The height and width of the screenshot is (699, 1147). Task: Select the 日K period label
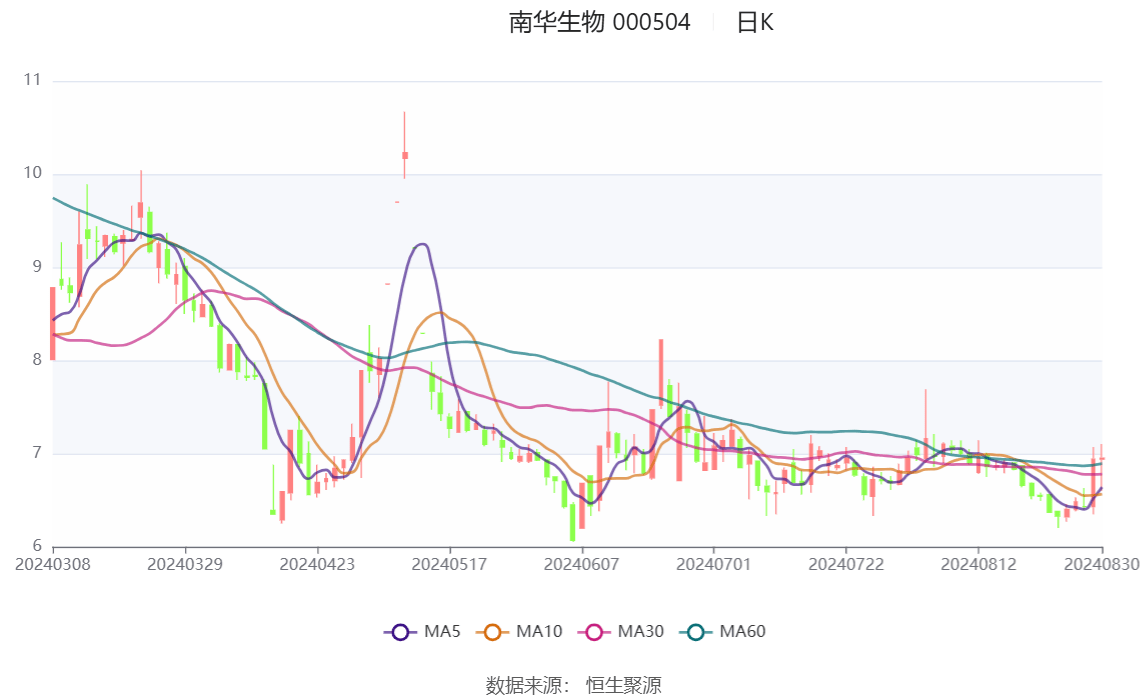755,23
